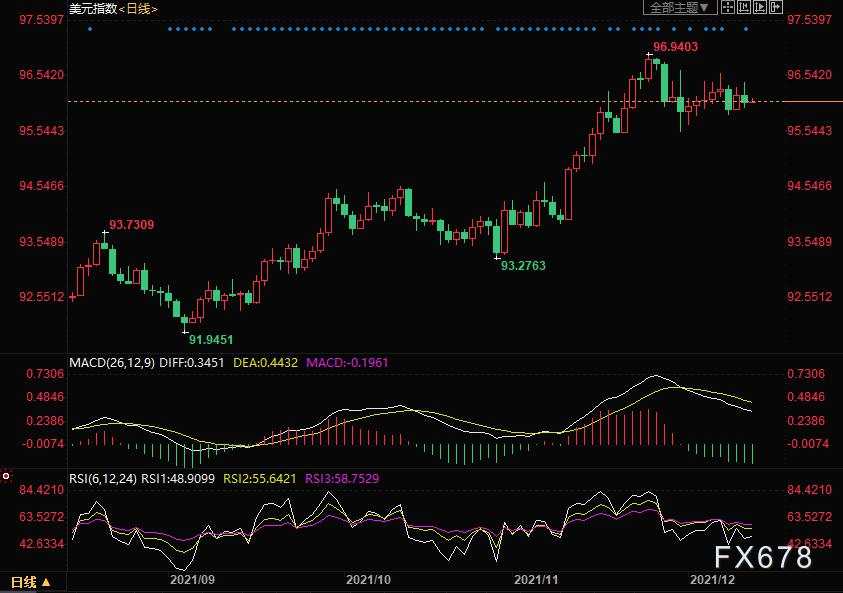The height and width of the screenshot is (593, 843).
Task: Open the 全部主题 dropdown
Action: (680, 7)
